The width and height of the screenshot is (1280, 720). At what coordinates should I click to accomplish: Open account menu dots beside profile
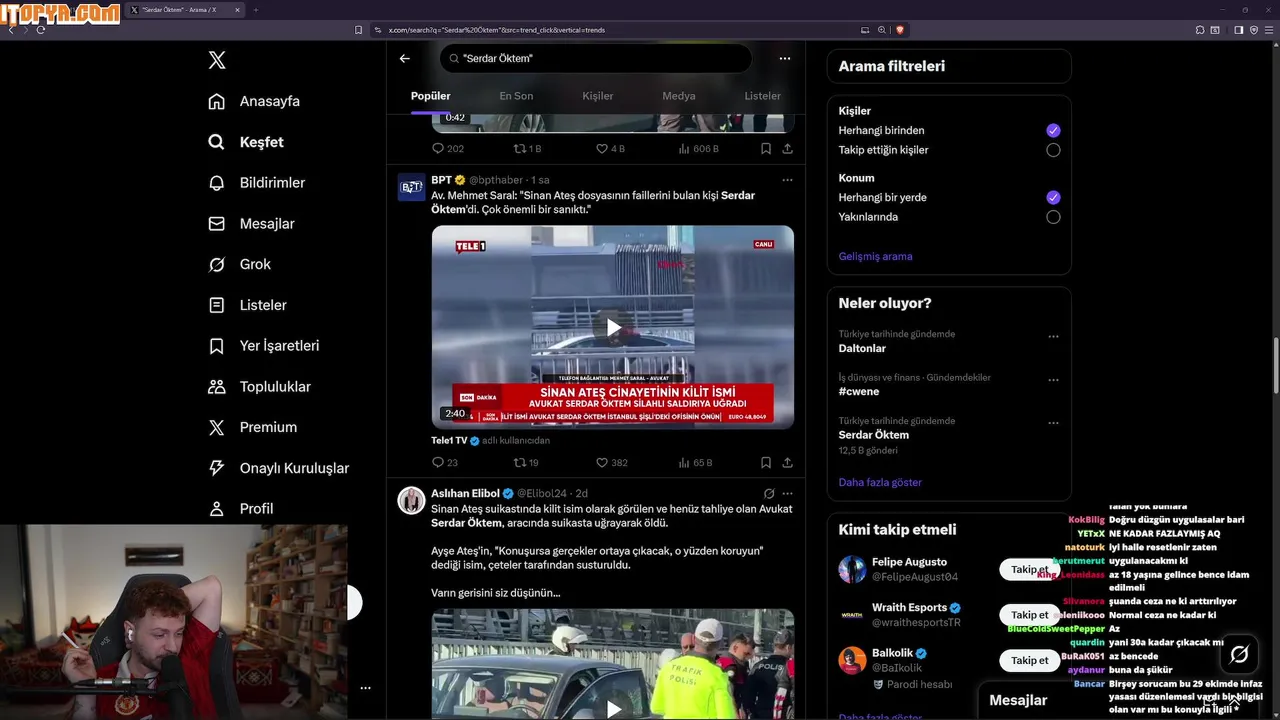tap(365, 688)
